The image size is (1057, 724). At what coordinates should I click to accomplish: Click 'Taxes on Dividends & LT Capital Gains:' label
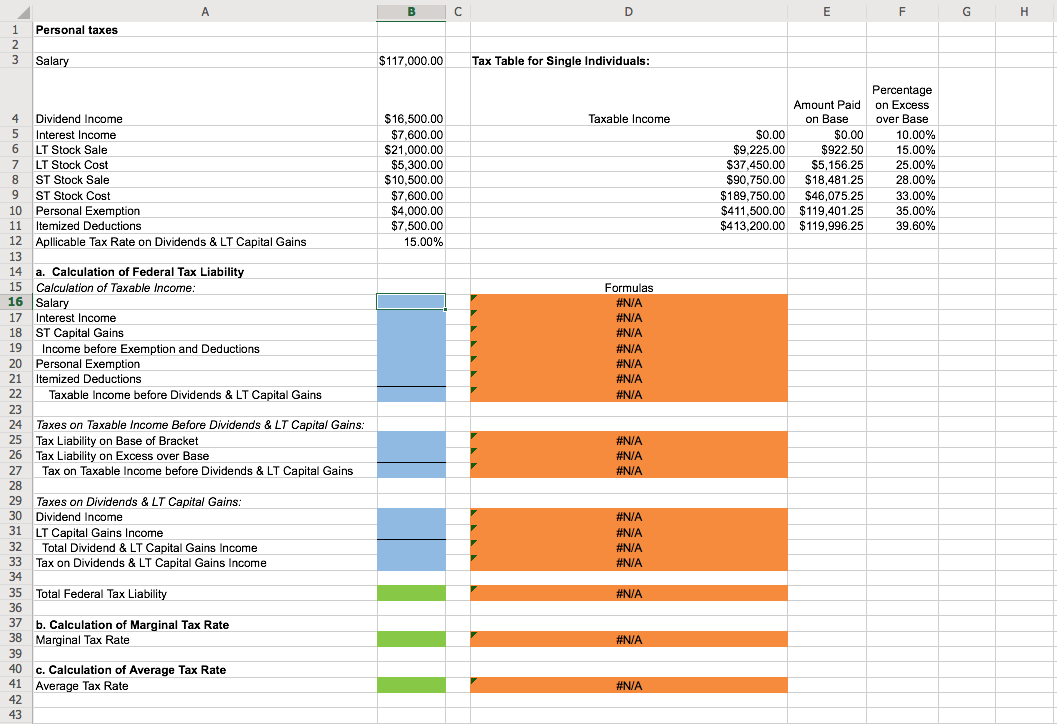coord(138,502)
